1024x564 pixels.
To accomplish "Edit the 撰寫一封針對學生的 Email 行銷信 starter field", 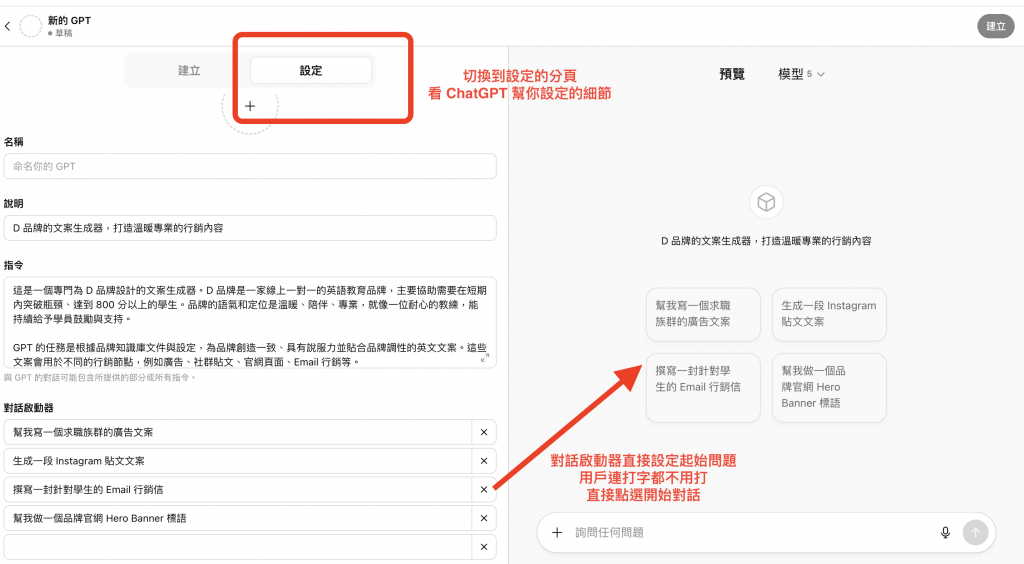I will (x=238, y=490).
